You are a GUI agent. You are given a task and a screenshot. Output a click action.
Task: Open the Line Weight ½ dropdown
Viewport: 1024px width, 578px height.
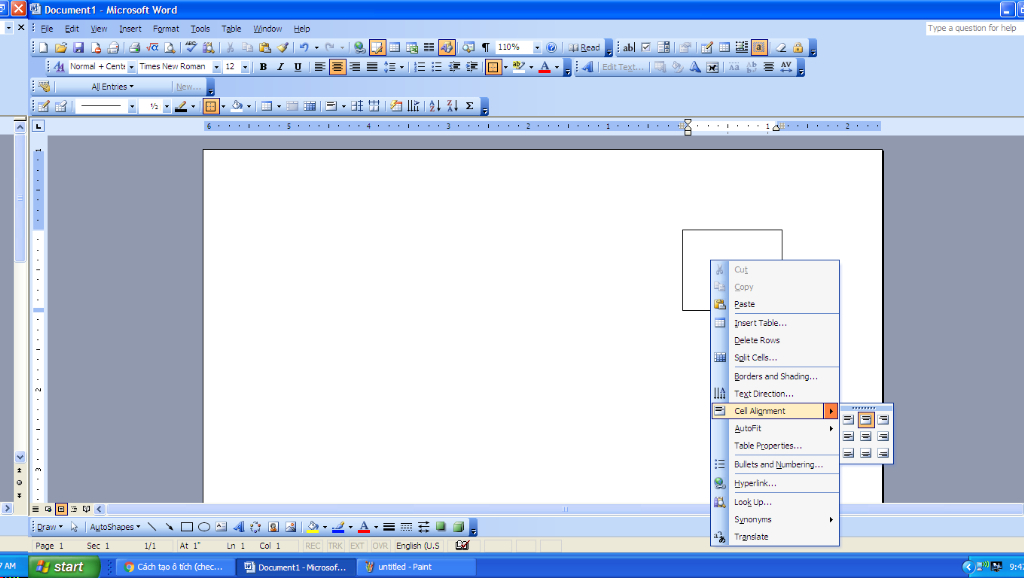(x=167, y=106)
